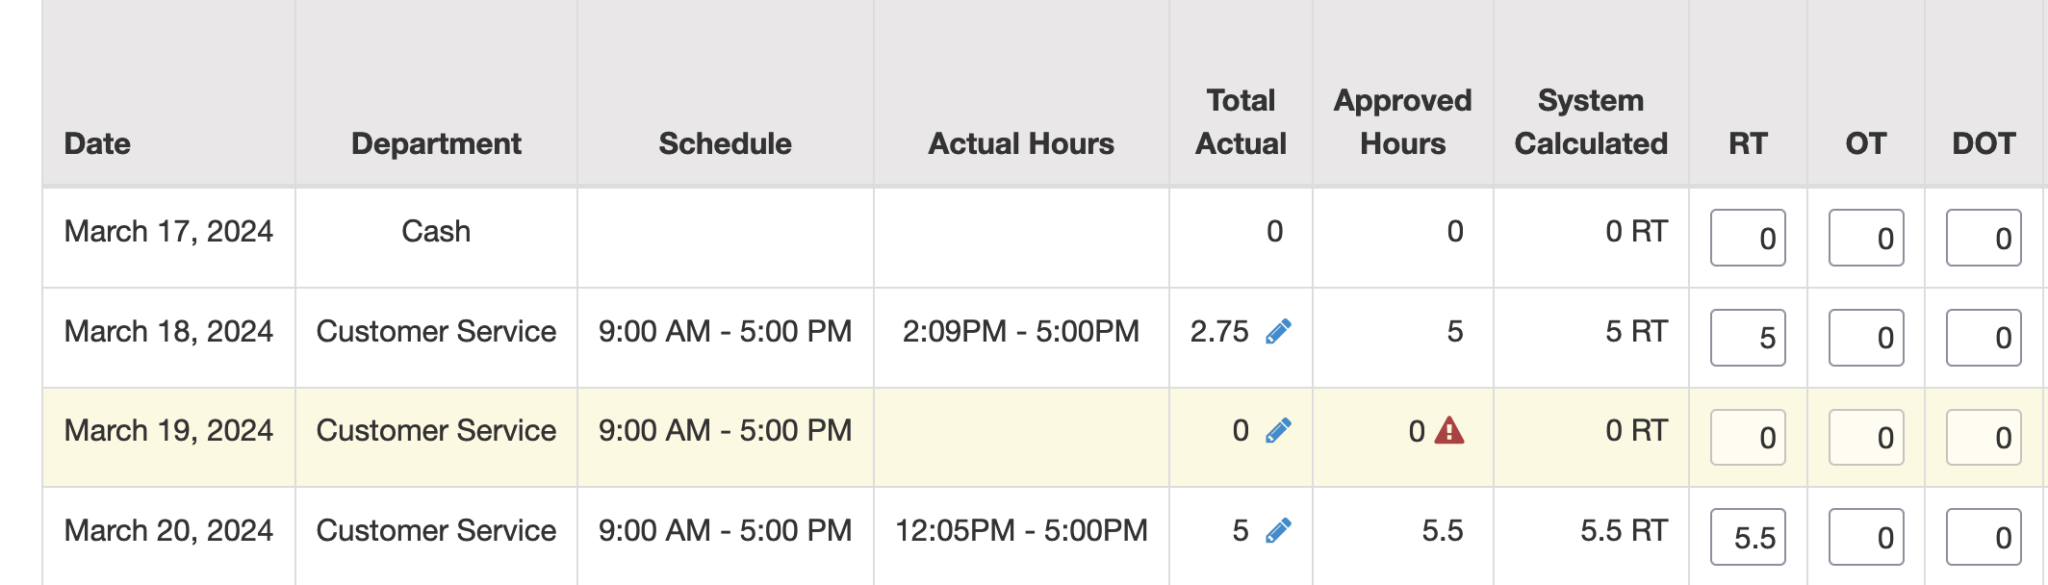
Task: Edit total actual hours for March 19
Action: coord(1278,431)
